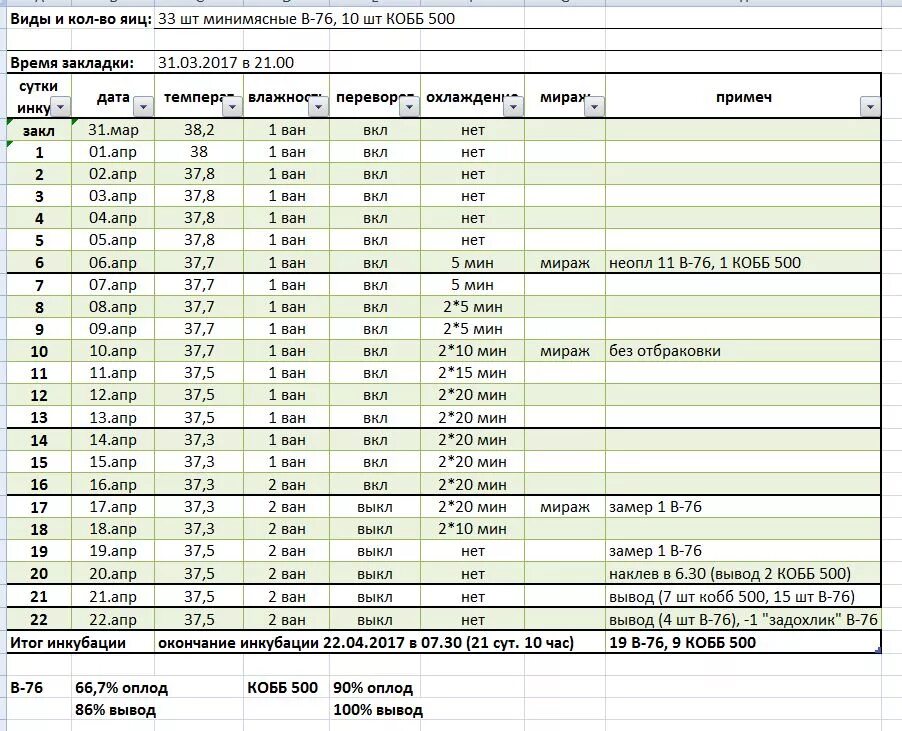This screenshot has width=902, height=731.
Task: Select the date cell '21.апр'
Action: click(x=113, y=596)
